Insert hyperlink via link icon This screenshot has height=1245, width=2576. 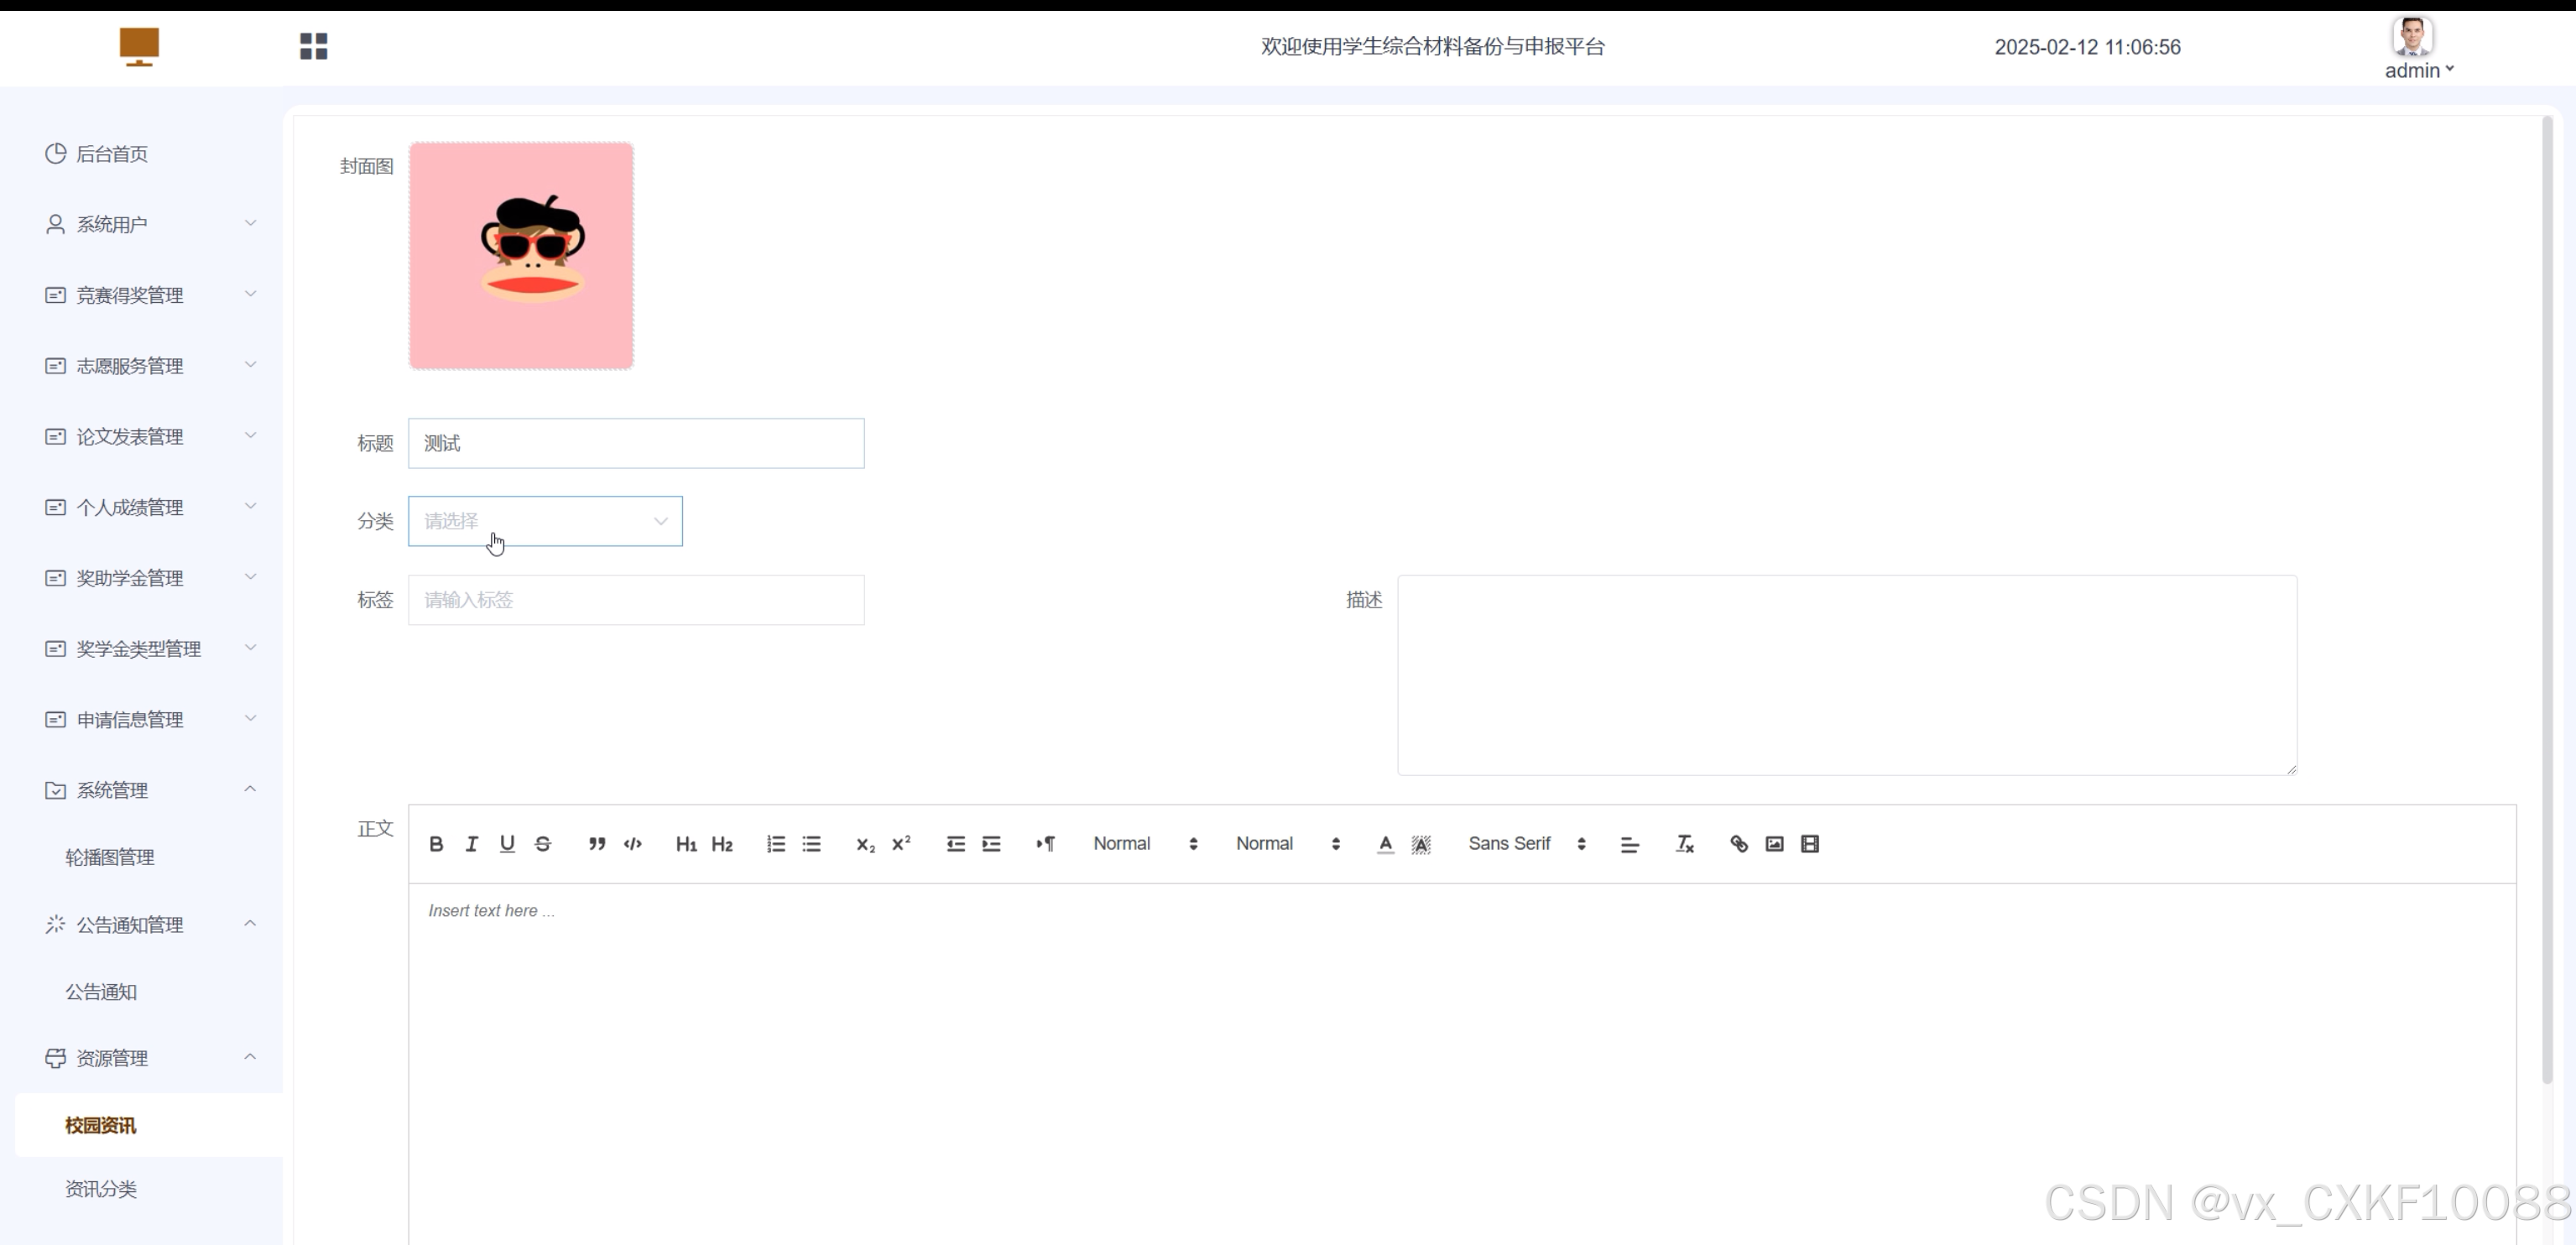(x=1739, y=844)
